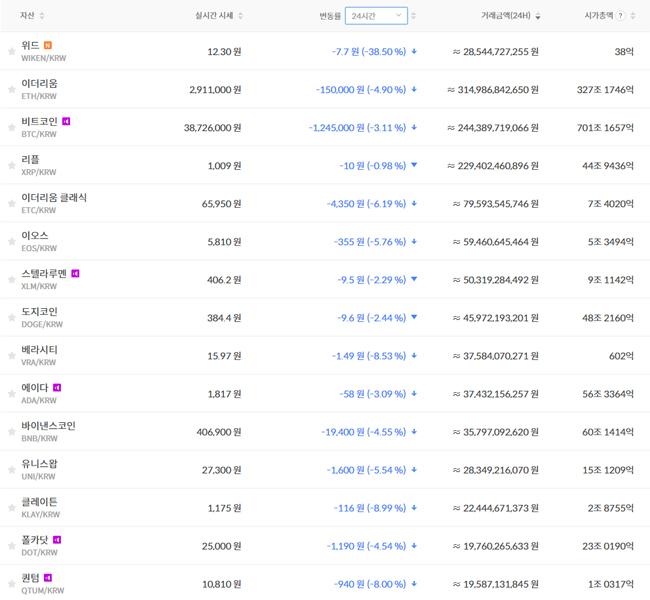This screenshot has width=650, height=600.
Task: Click the purple badge next to 비트코인
Action: [66, 121]
